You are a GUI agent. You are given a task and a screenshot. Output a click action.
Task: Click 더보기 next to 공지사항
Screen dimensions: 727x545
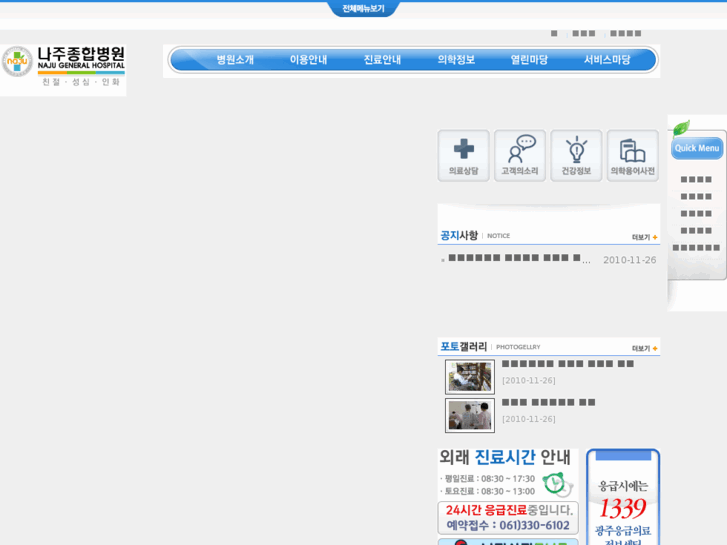(x=645, y=237)
